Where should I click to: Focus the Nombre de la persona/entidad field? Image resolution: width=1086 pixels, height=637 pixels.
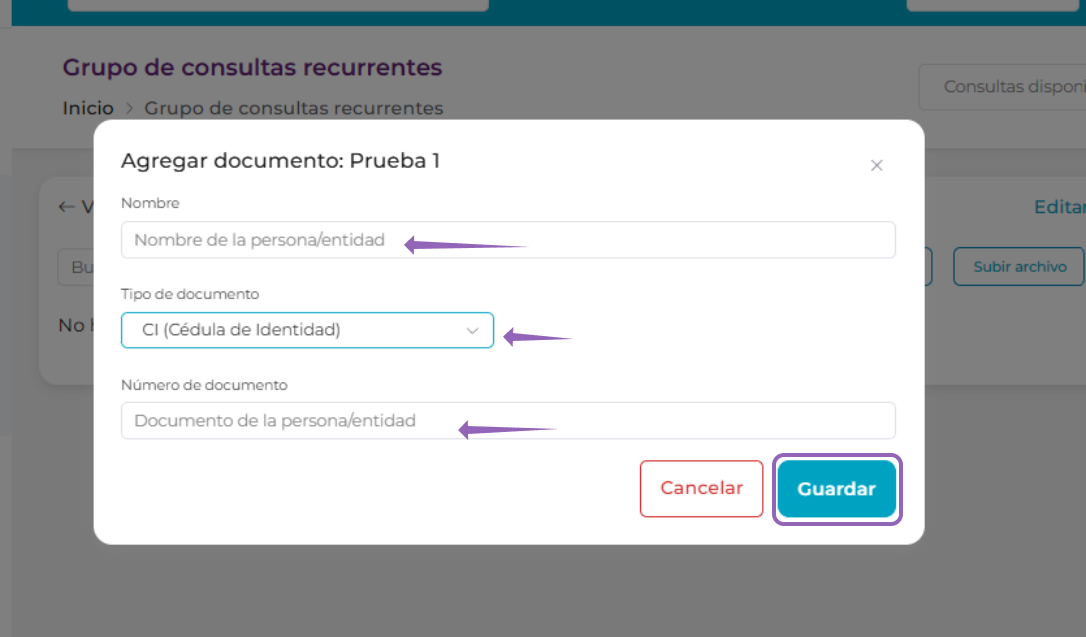(508, 240)
